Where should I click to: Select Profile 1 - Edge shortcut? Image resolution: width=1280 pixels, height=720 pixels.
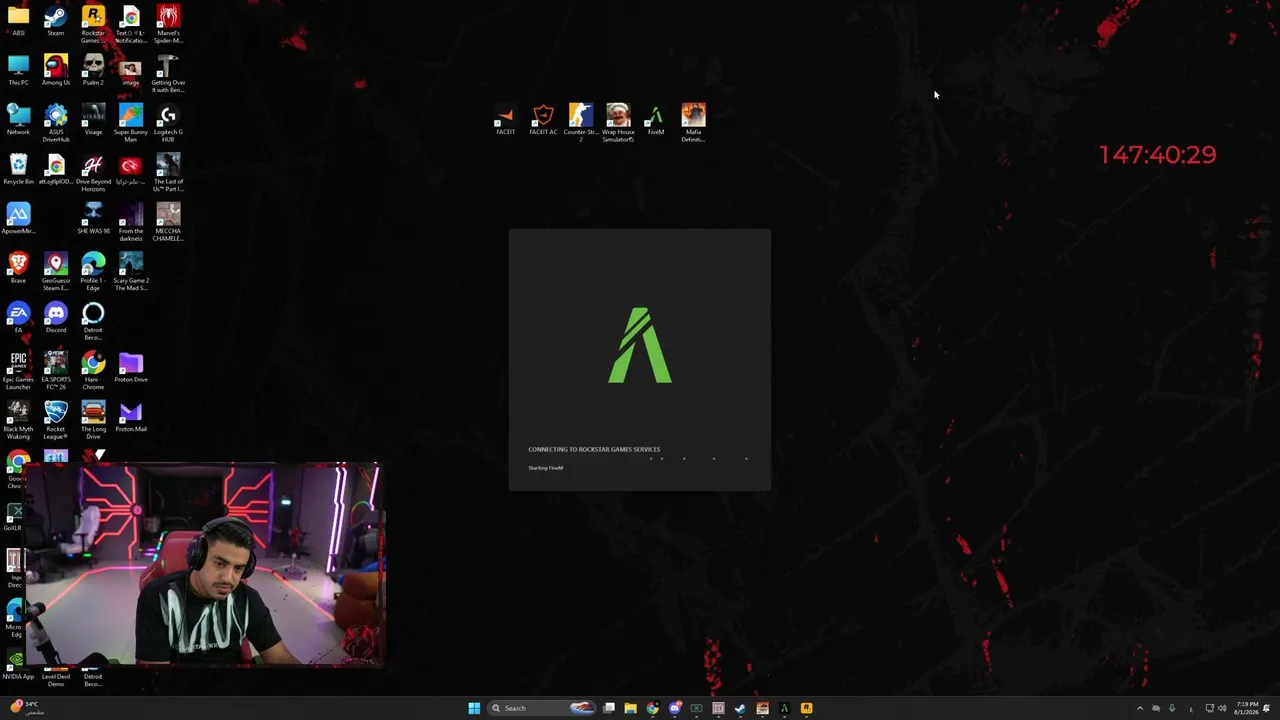(93, 272)
